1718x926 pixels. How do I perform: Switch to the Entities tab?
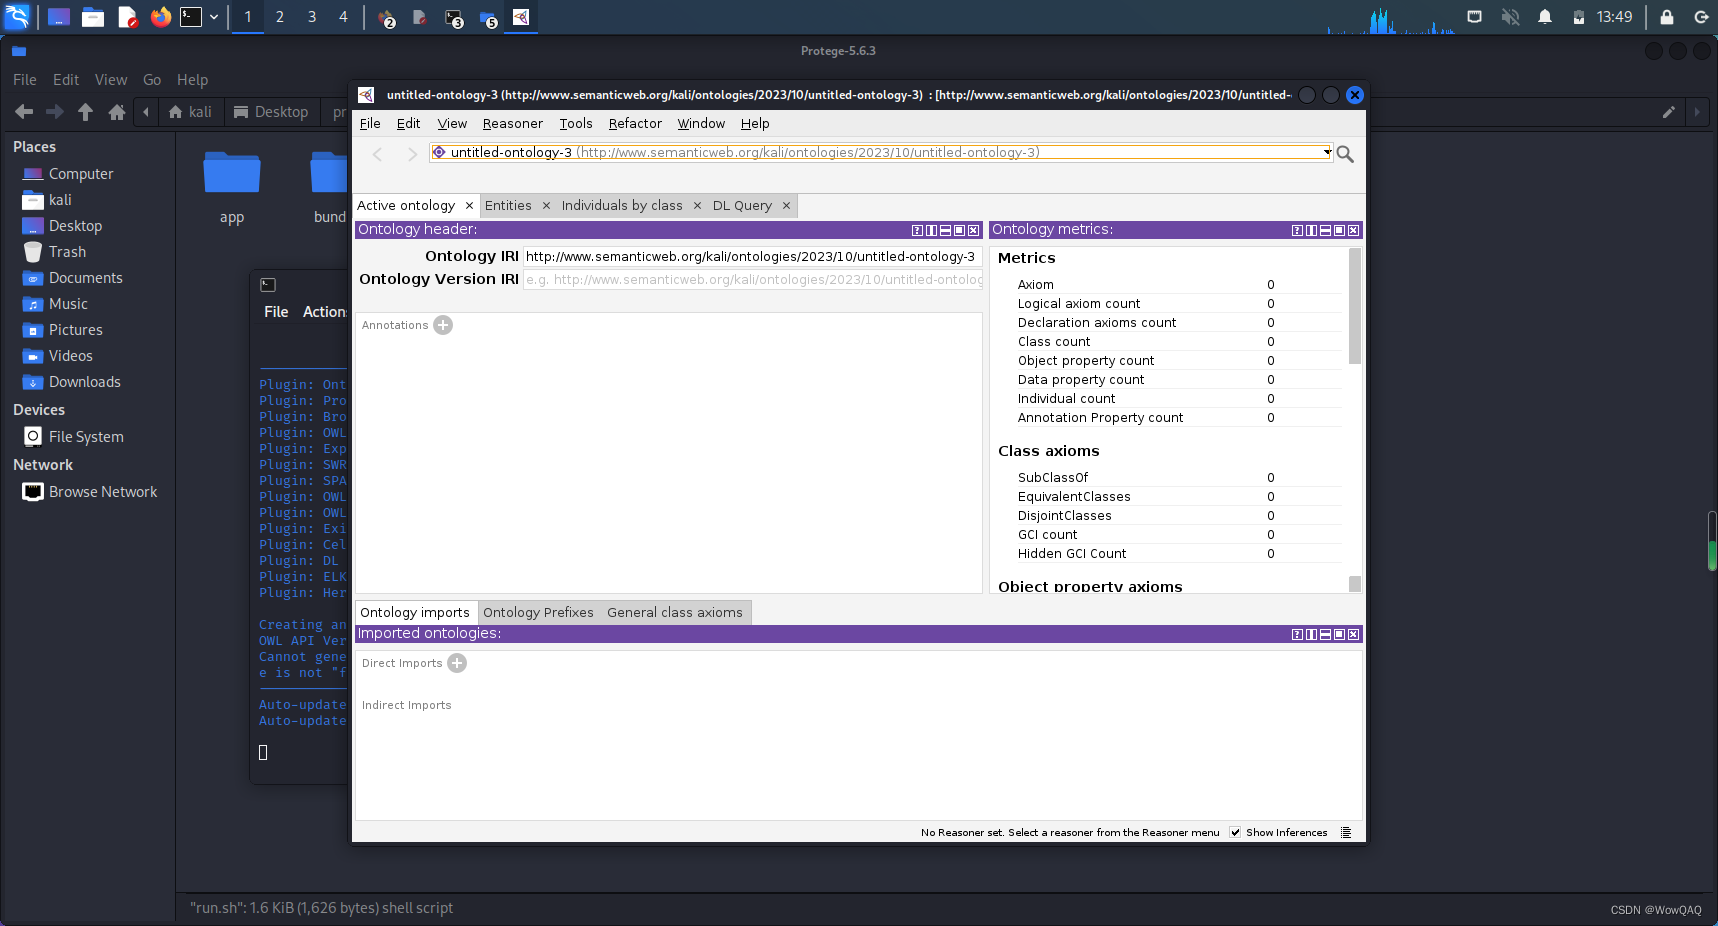tap(508, 206)
